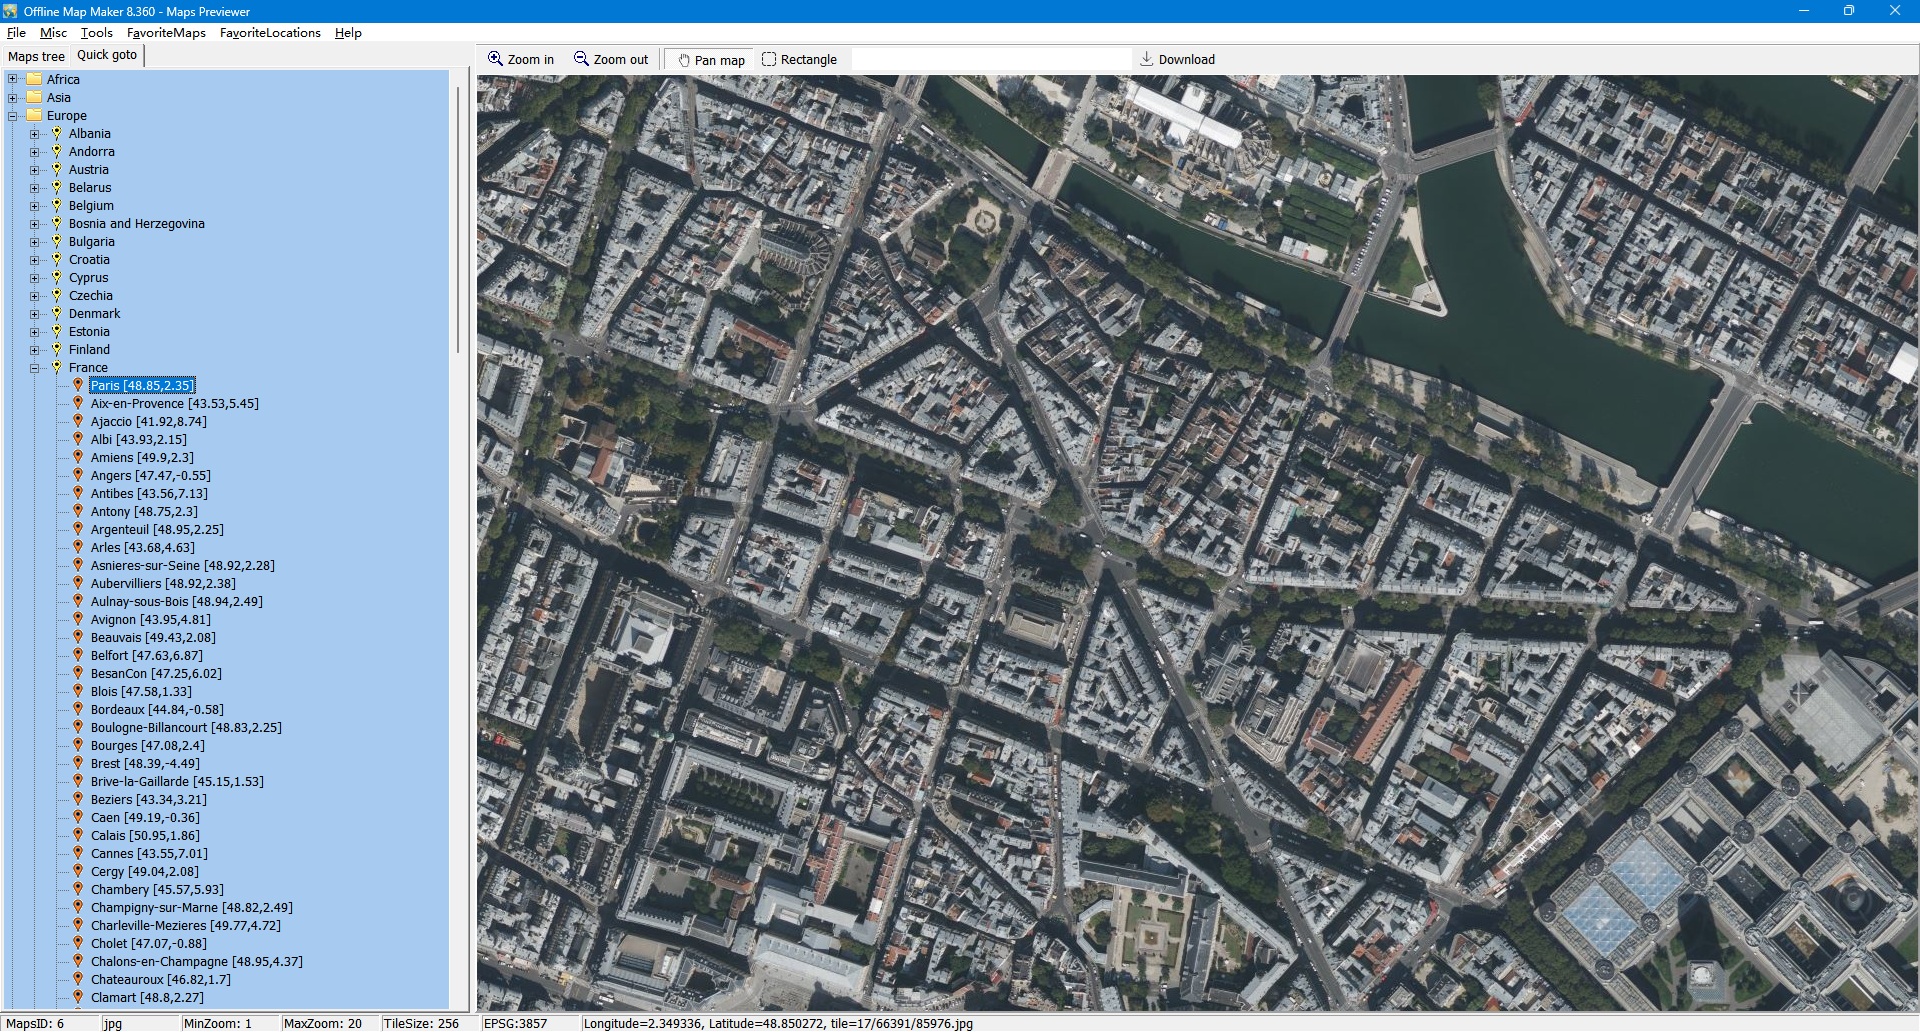The image size is (1920, 1032).
Task: Click the pin icon beside Denmark
Action: pyautogui.click(x=57, y=313)
